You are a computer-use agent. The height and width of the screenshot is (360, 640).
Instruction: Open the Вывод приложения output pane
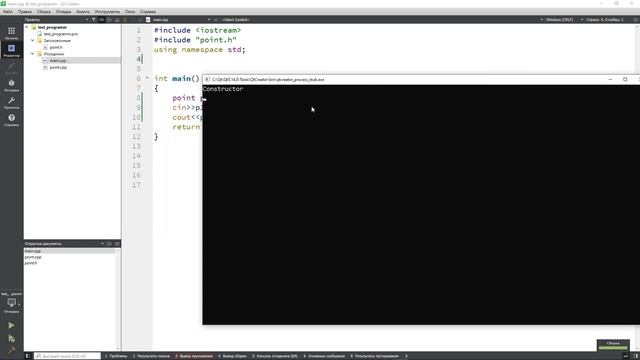click(194, 356)
